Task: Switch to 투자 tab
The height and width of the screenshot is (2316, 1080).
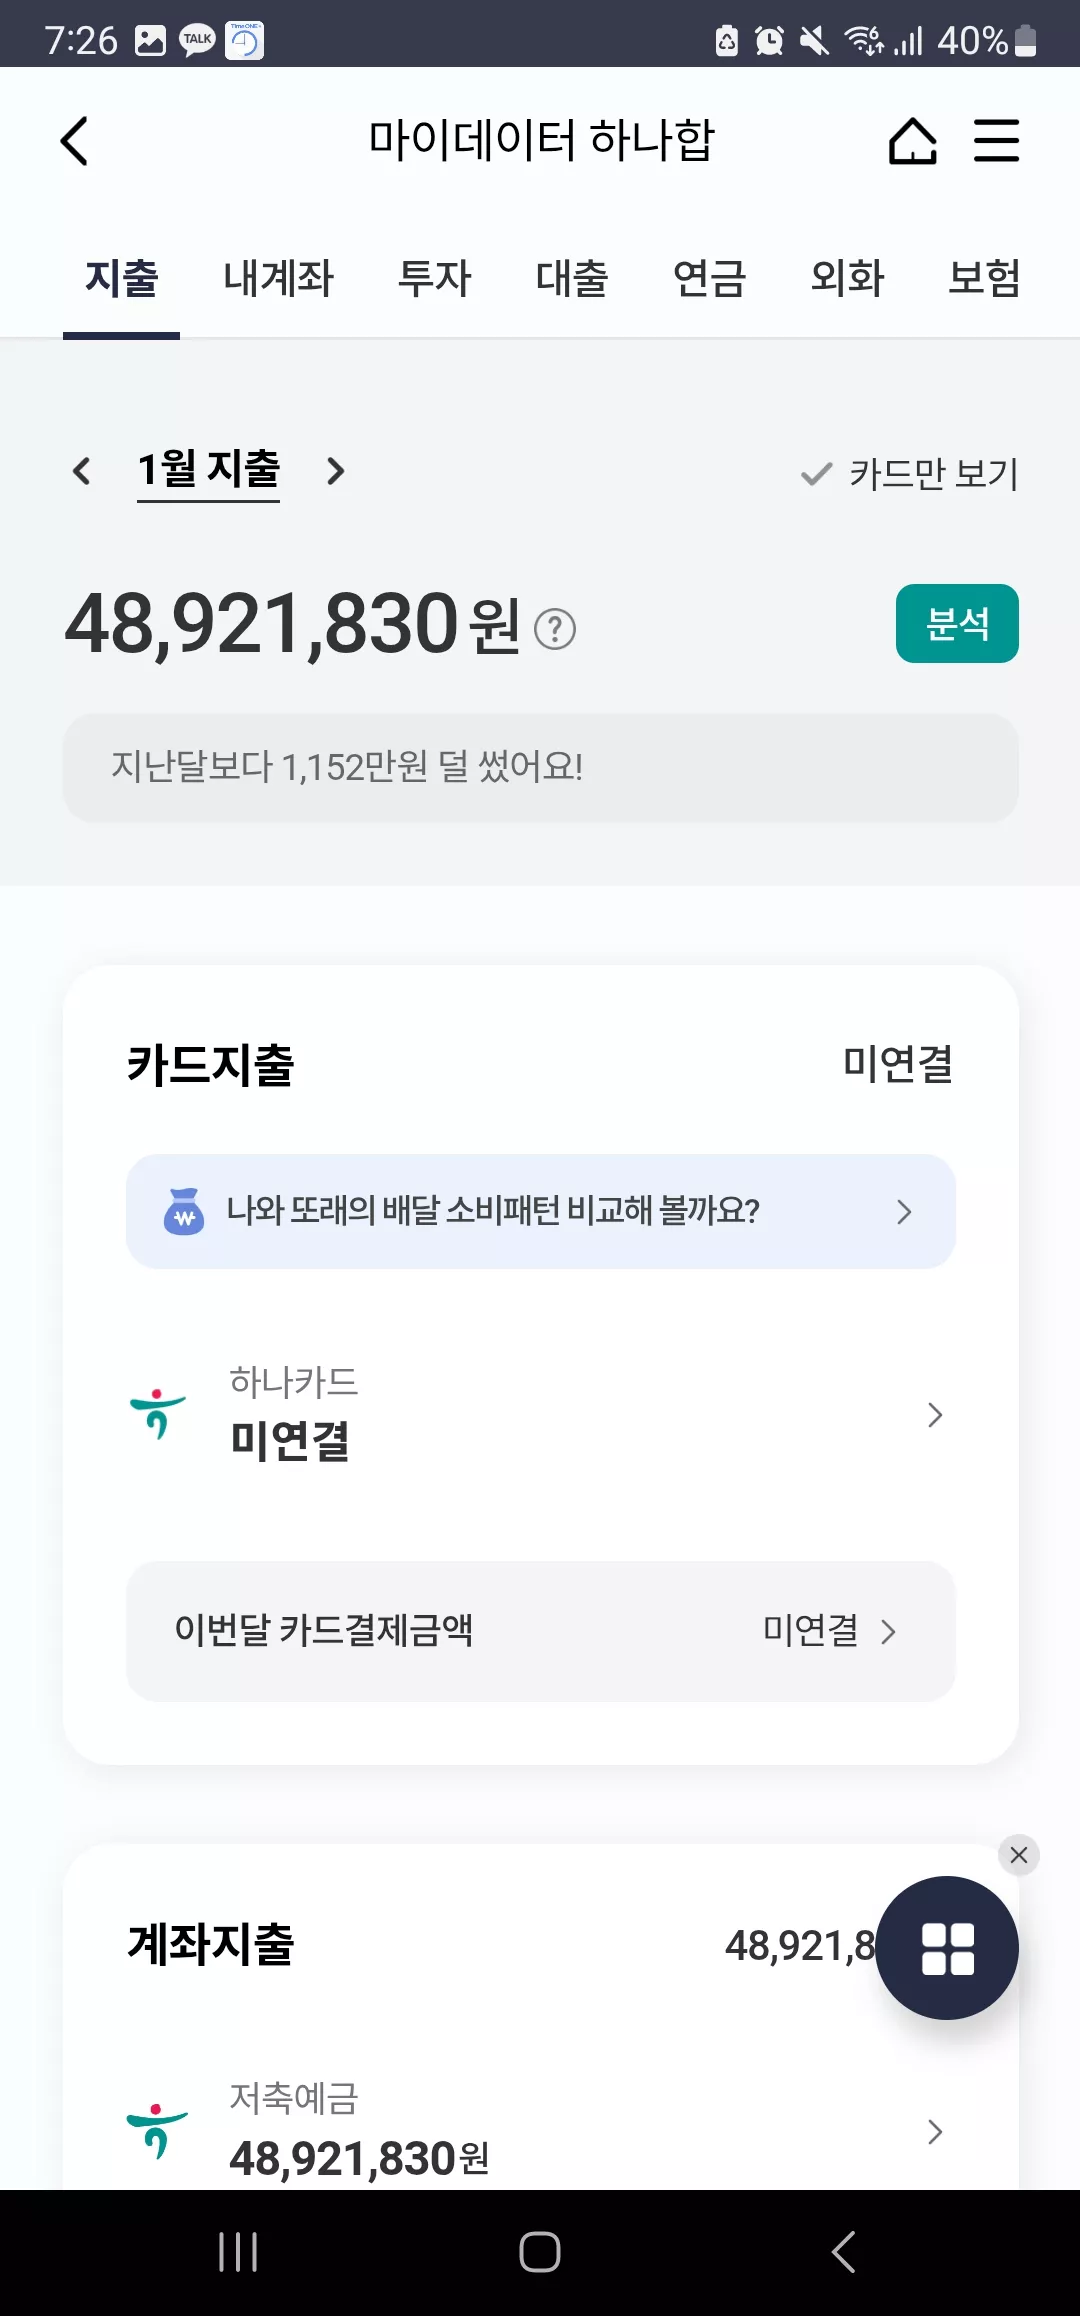Action: click(435, 278)
